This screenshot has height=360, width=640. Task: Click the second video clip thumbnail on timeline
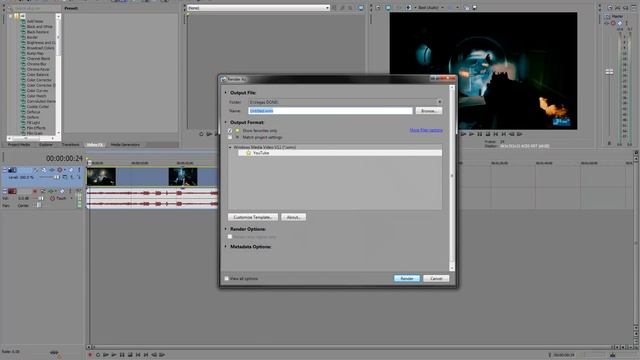pyautogui.click(x=183, y=177)
